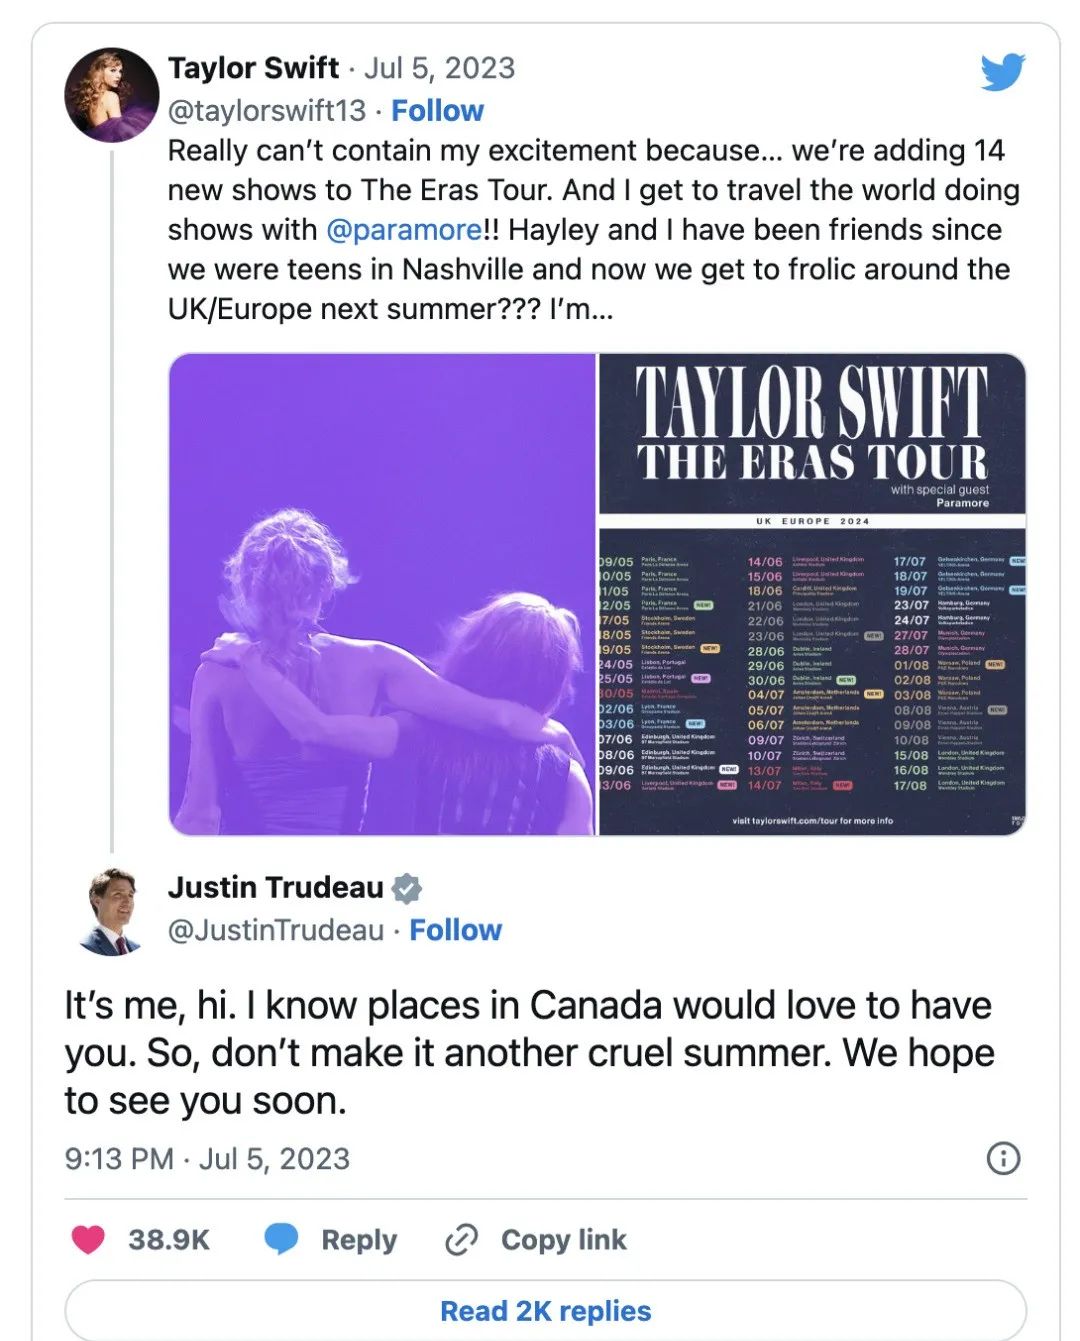Image resolution: width=1080 pixels, height=1341 pixels.
Task: Enlarge the Eras Tour dates poster
Action: (x=812, y=594)
